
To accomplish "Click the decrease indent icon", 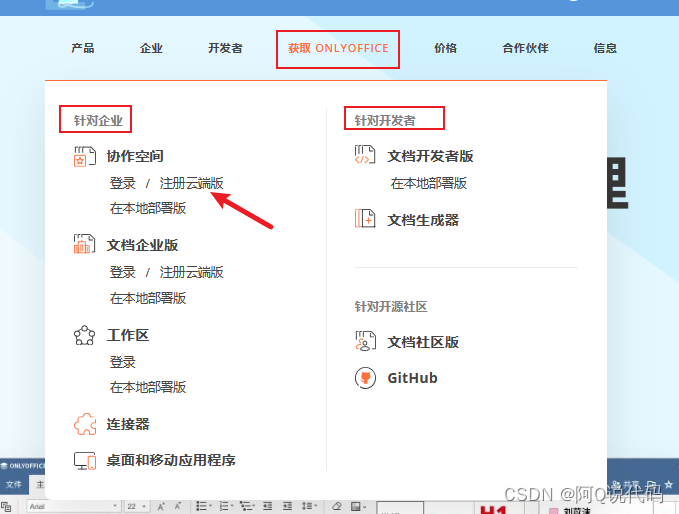I will [x=268, y=506].
